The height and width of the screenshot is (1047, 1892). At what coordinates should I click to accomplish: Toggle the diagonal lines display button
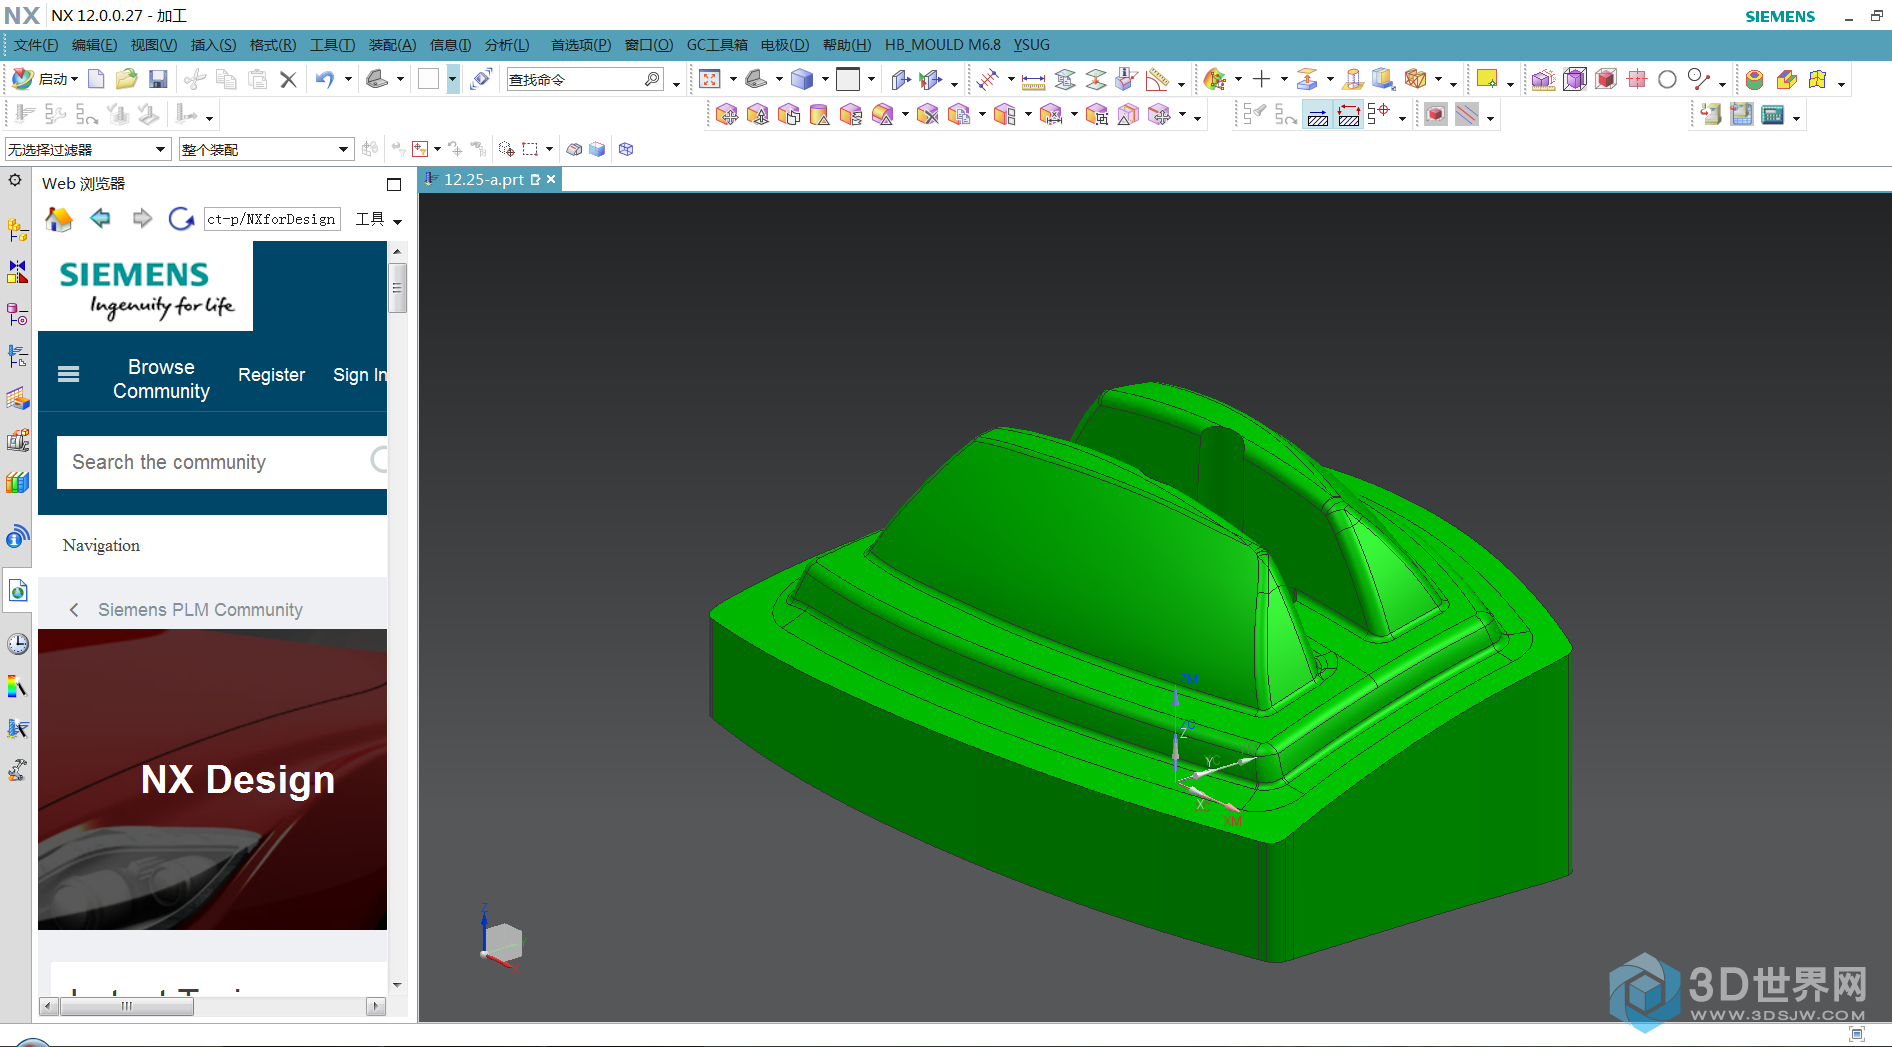point(1467,115)
